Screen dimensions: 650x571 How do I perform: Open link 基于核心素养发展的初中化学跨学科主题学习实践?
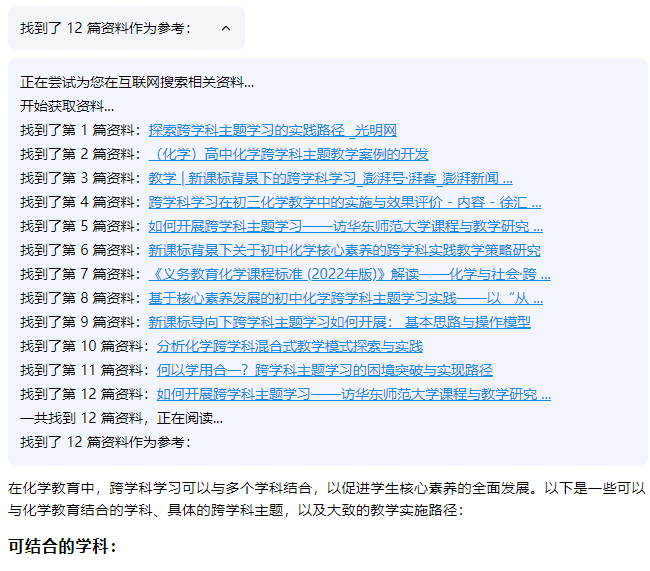pyautogui.click(x=346, y=299)
